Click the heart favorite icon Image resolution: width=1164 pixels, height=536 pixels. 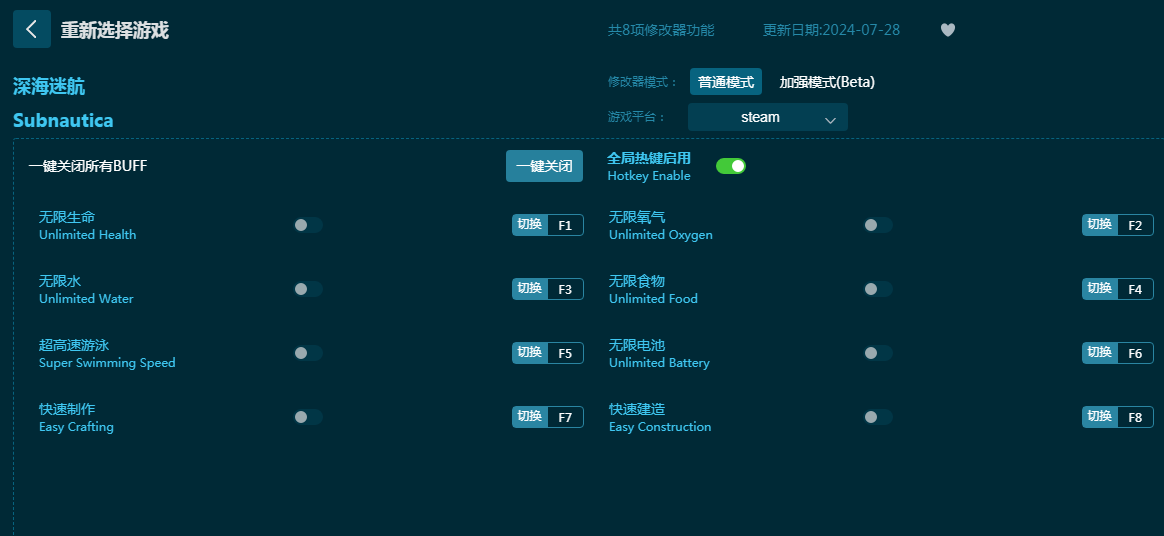tap(947, 30)
